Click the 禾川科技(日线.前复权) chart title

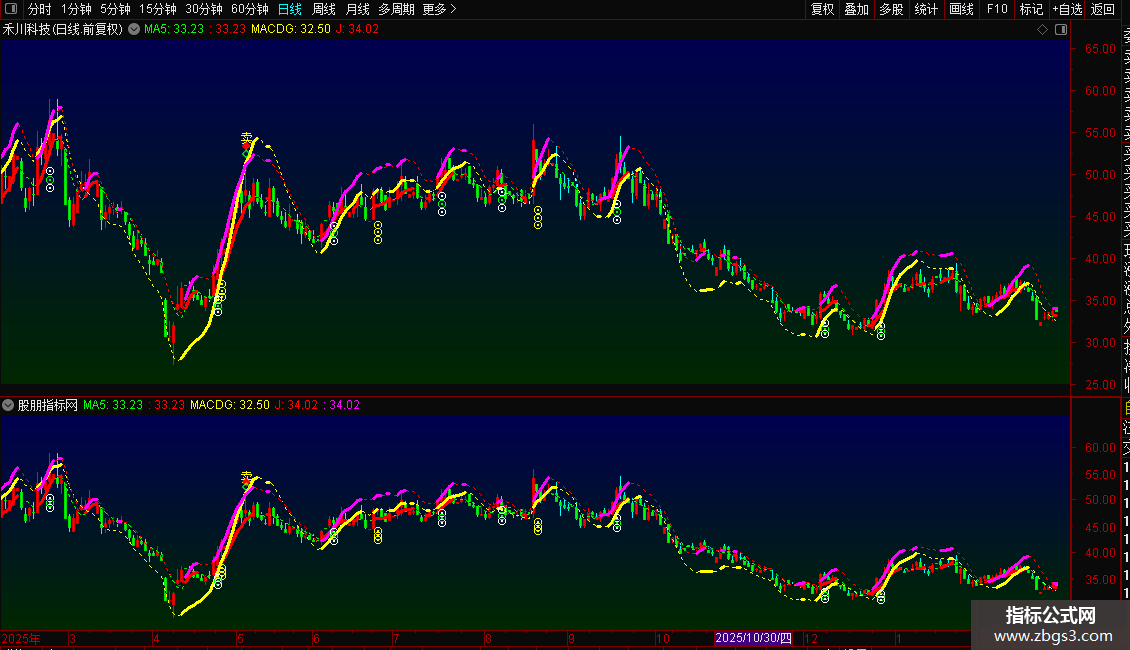63,29
